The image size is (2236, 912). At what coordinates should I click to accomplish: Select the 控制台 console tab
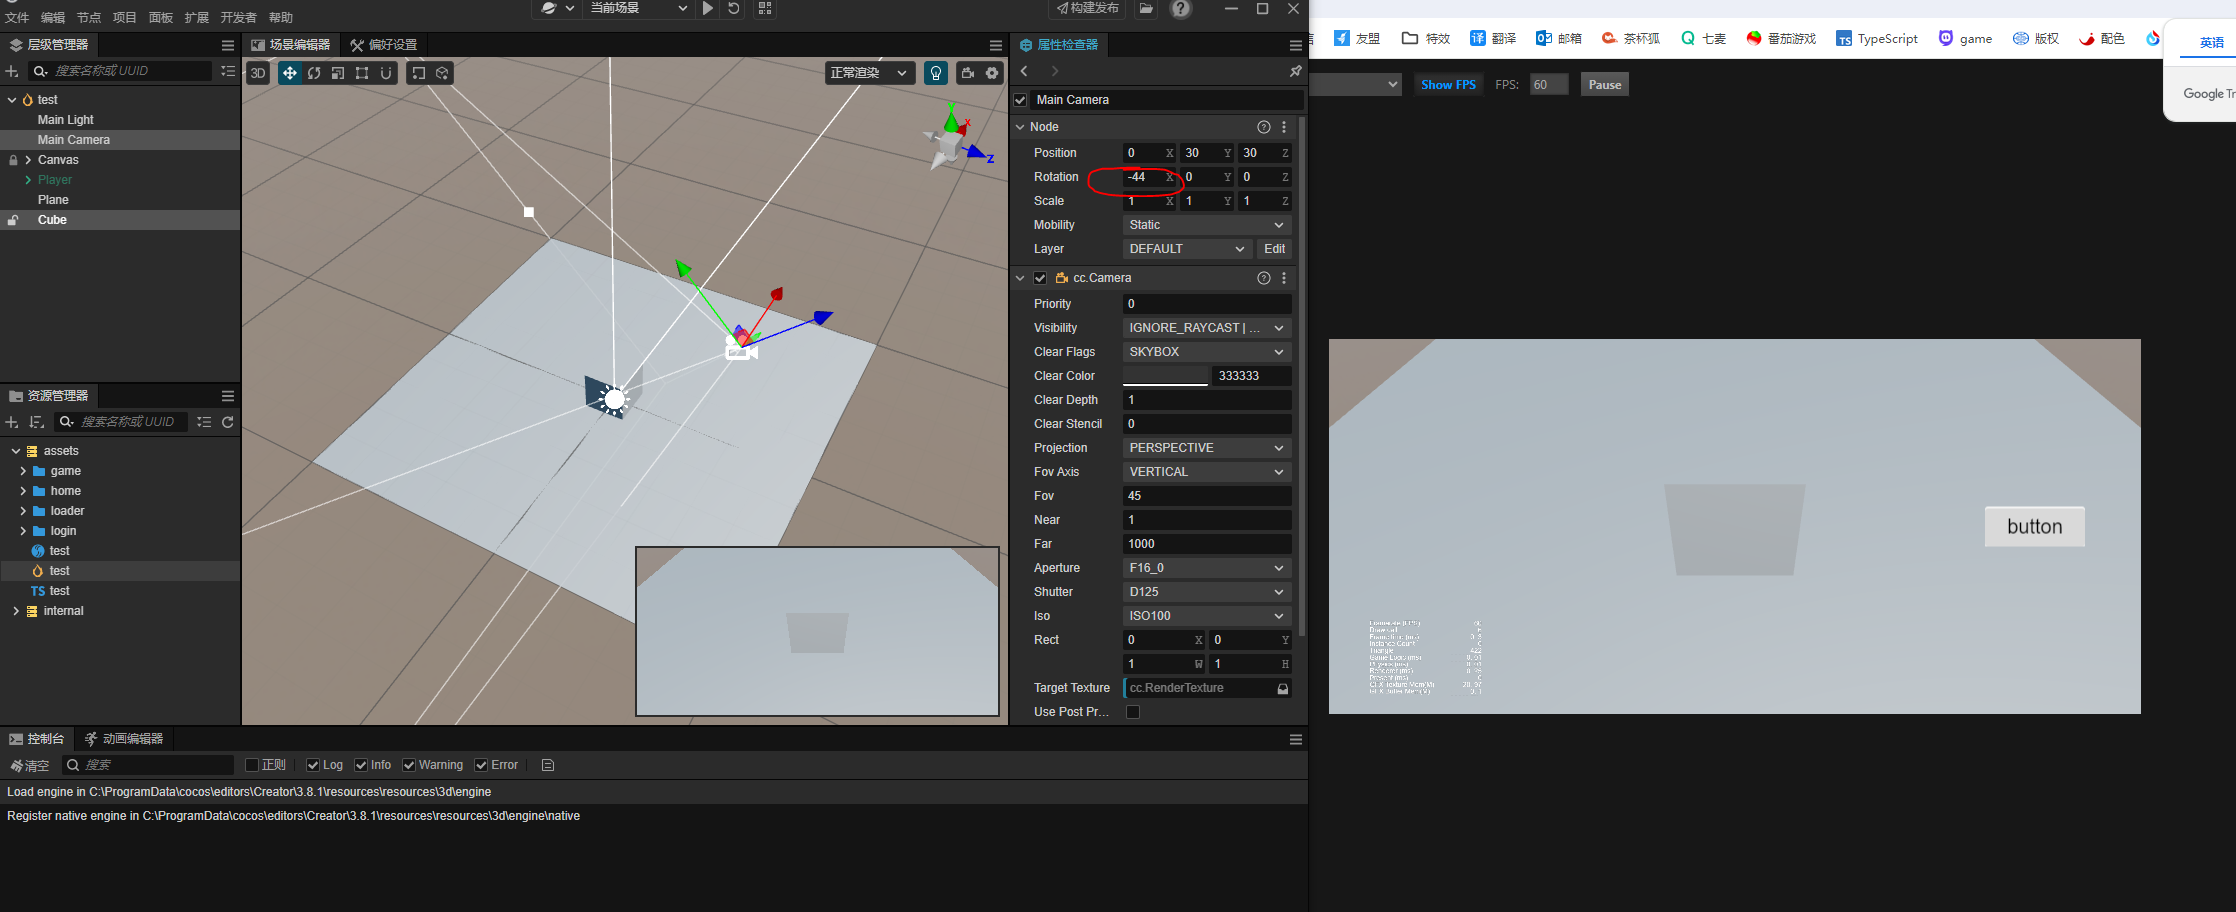tap(37, 739)
